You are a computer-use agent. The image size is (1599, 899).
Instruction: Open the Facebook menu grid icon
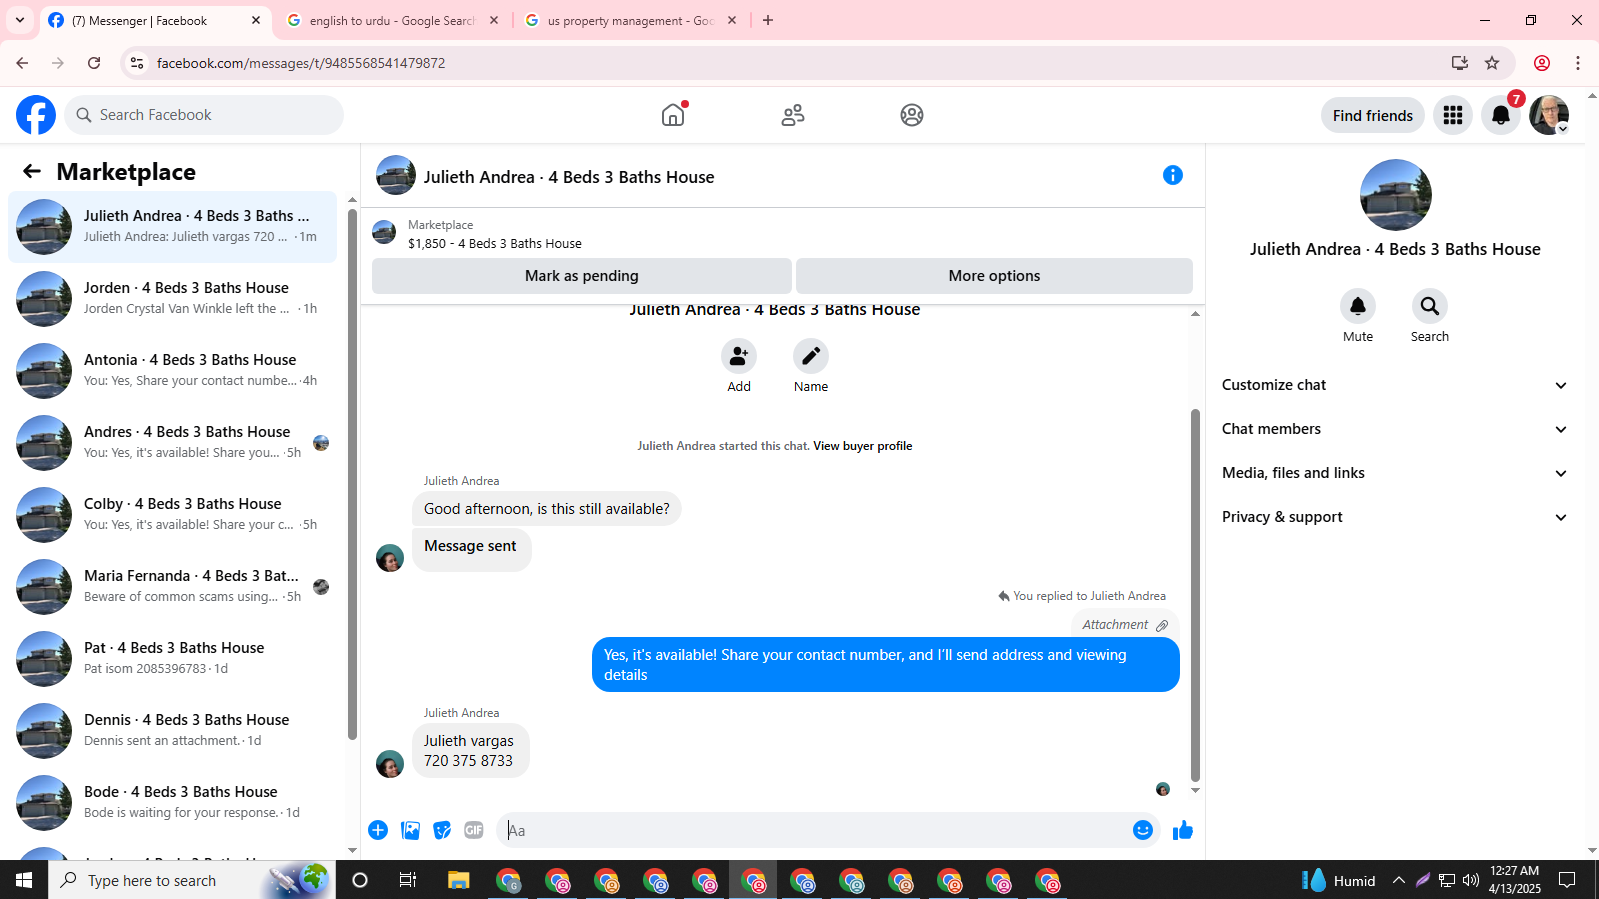click(1453, 115)
